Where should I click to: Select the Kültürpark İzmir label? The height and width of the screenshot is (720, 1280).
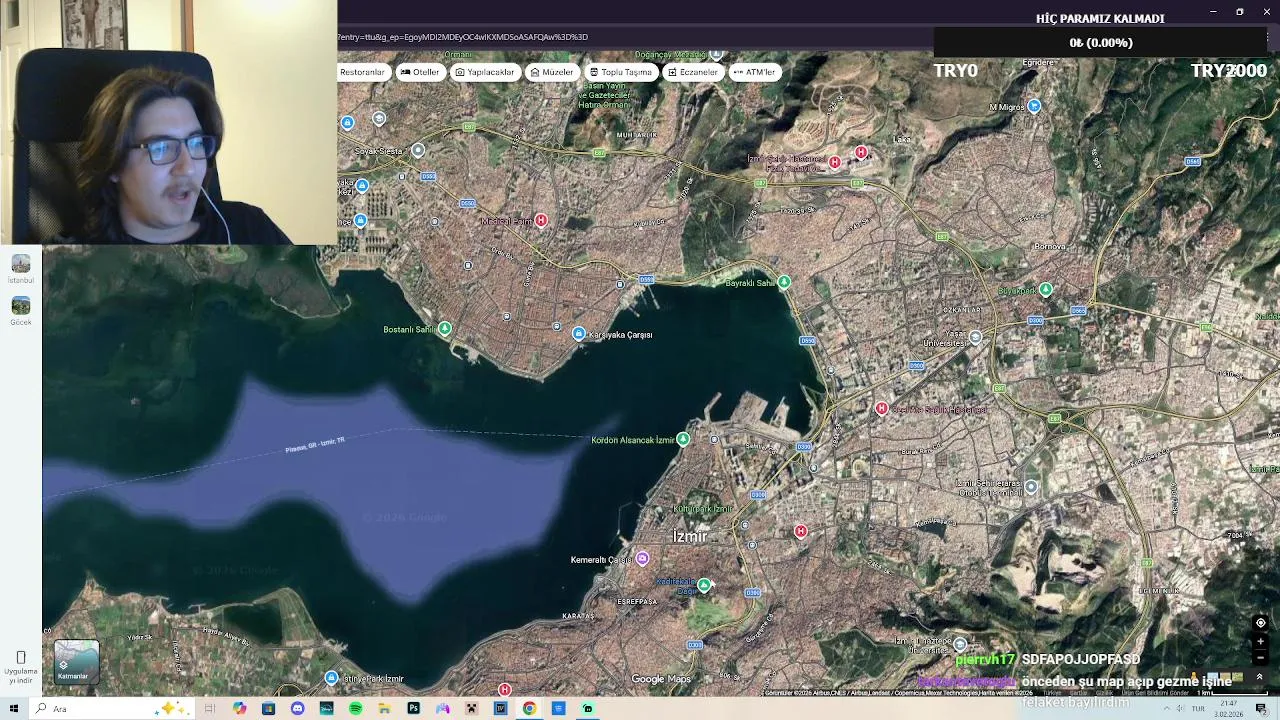[x=702, y=509]
